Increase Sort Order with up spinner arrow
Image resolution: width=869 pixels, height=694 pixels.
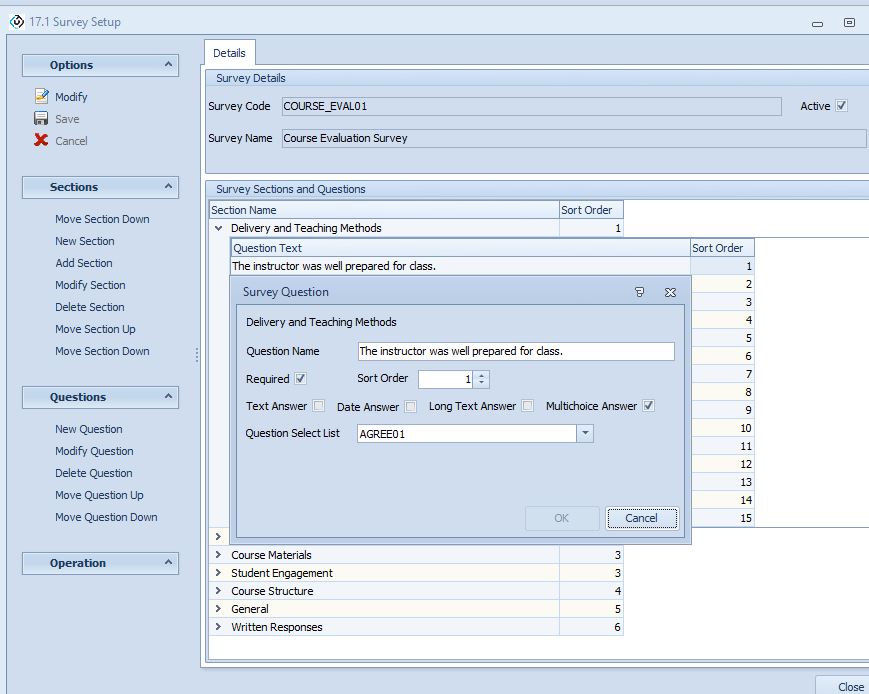(482, 375)
